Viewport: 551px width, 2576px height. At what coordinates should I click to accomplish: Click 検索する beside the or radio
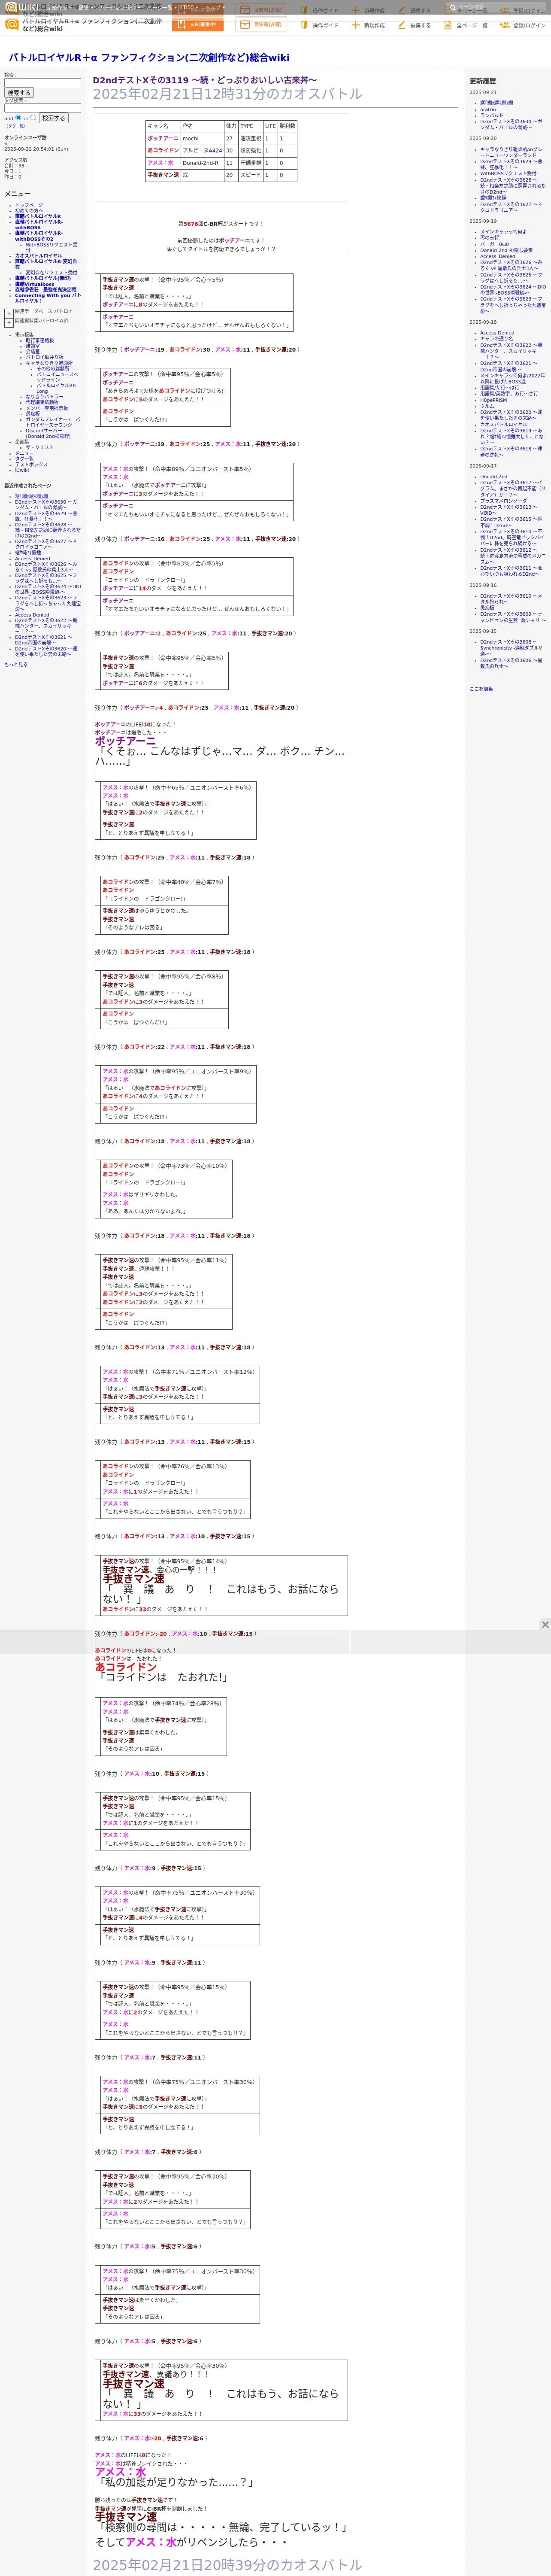point(54,118)
